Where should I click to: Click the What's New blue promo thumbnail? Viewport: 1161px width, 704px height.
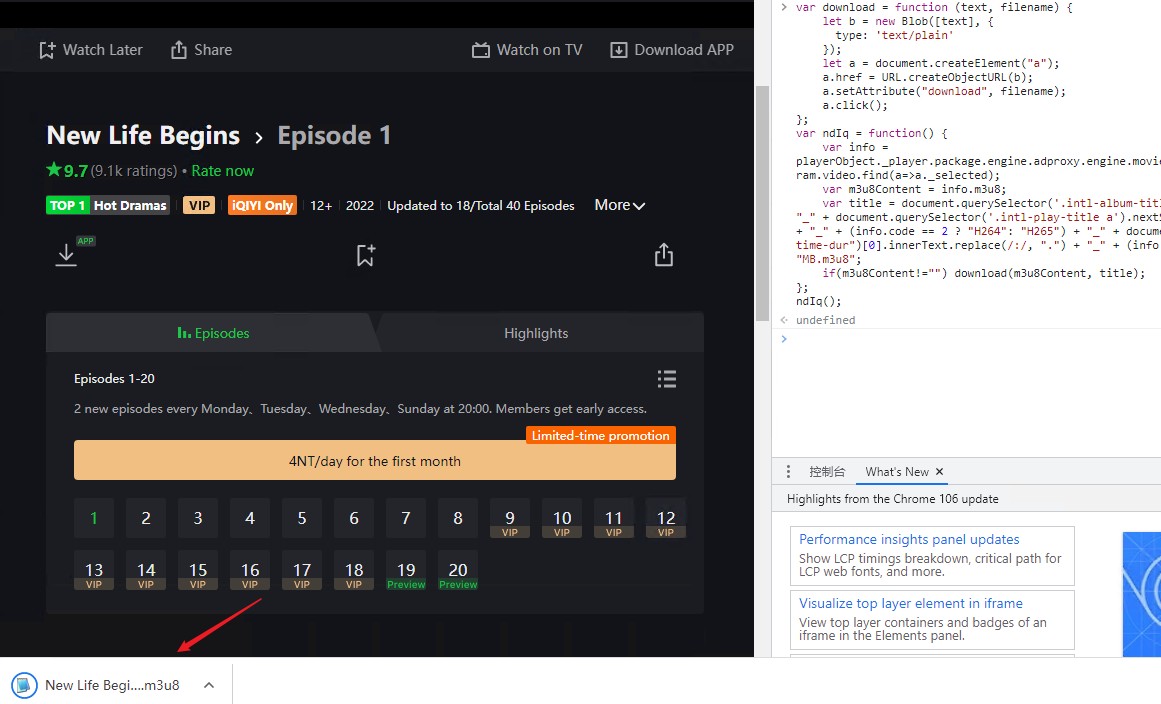coord(1141,594)
